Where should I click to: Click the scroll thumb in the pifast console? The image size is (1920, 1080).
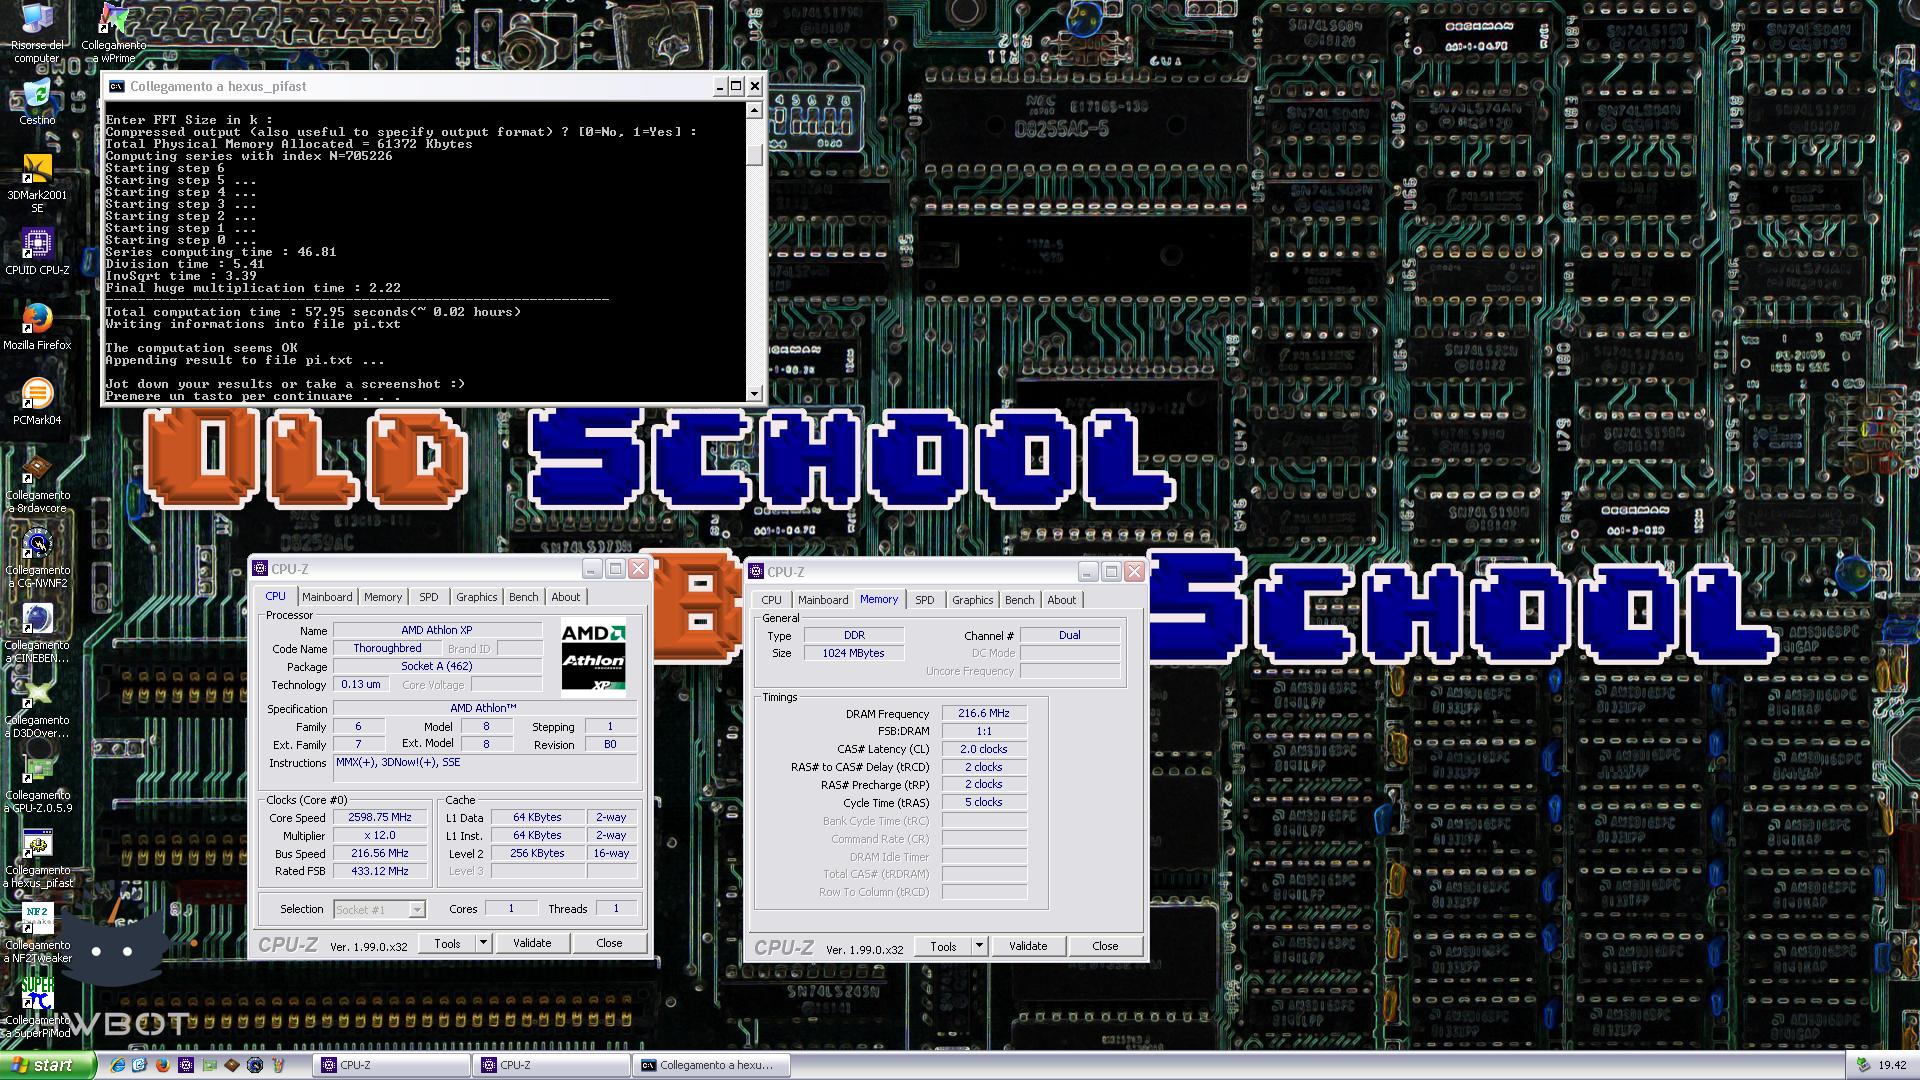click(x=755, y=155)
